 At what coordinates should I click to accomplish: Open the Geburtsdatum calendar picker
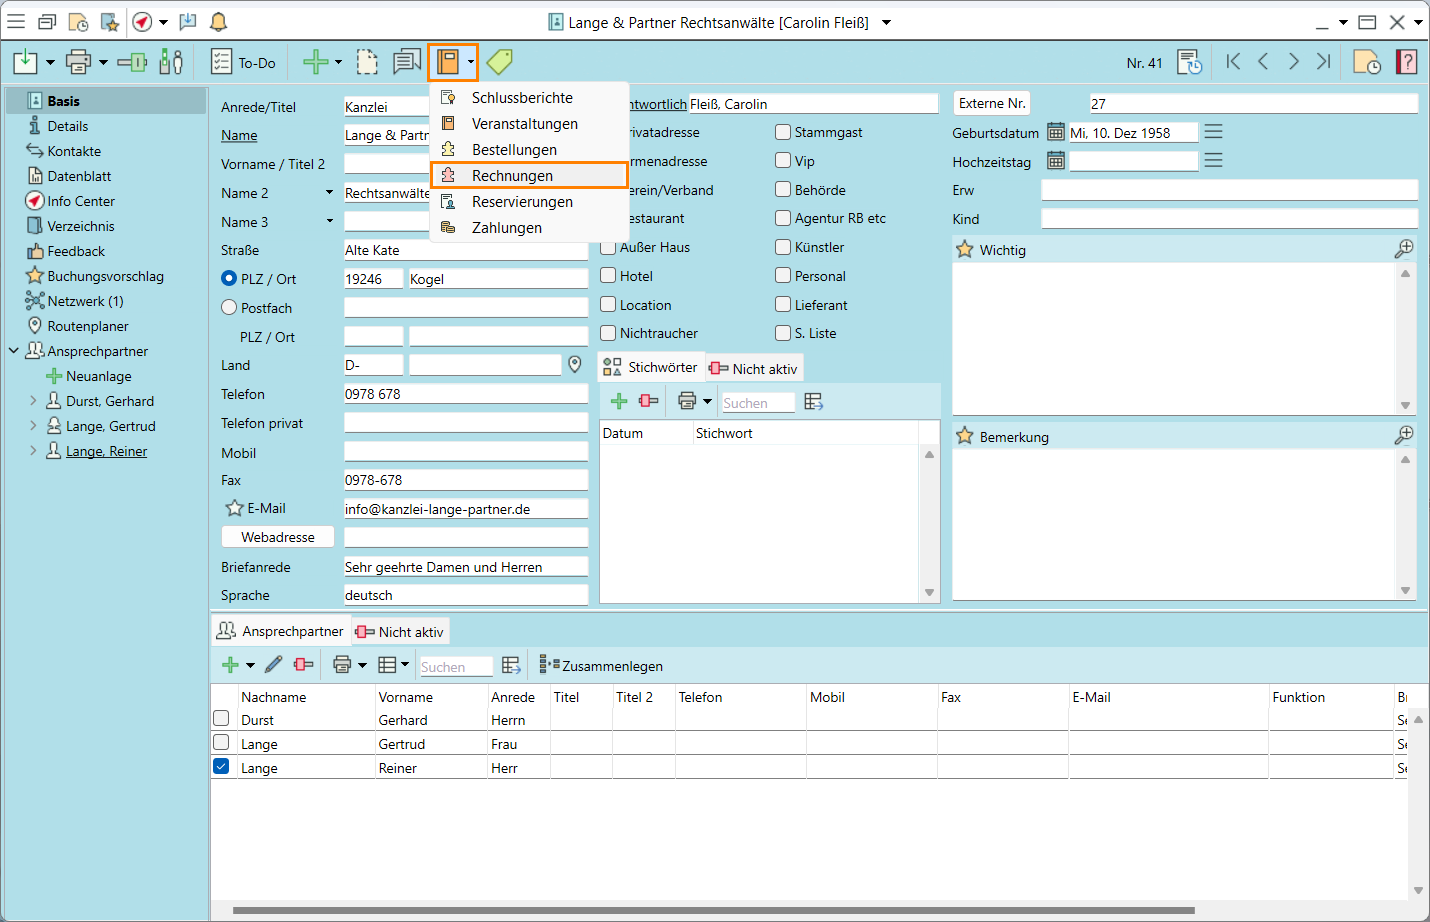(1055, 132)
